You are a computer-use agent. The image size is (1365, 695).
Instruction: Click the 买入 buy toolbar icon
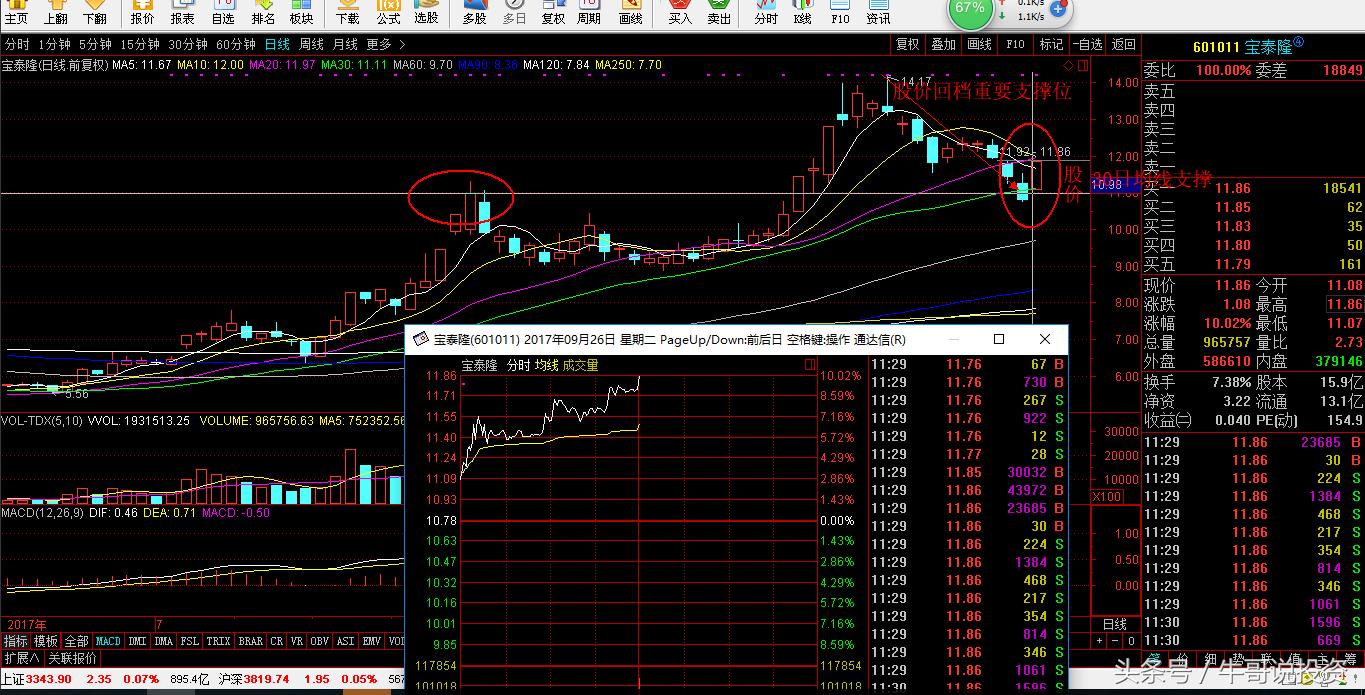pyautogui.click(x=680, y=13)
